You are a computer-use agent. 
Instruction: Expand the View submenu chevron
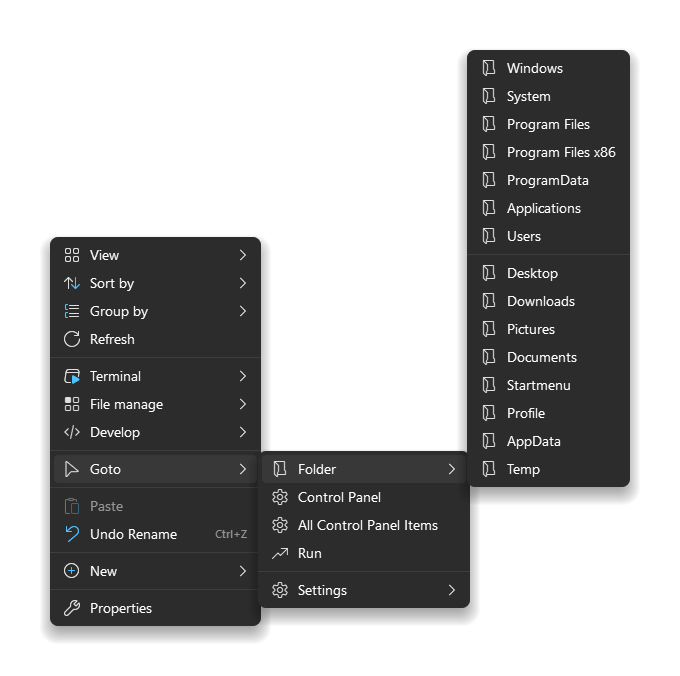[x=243, y=255]
